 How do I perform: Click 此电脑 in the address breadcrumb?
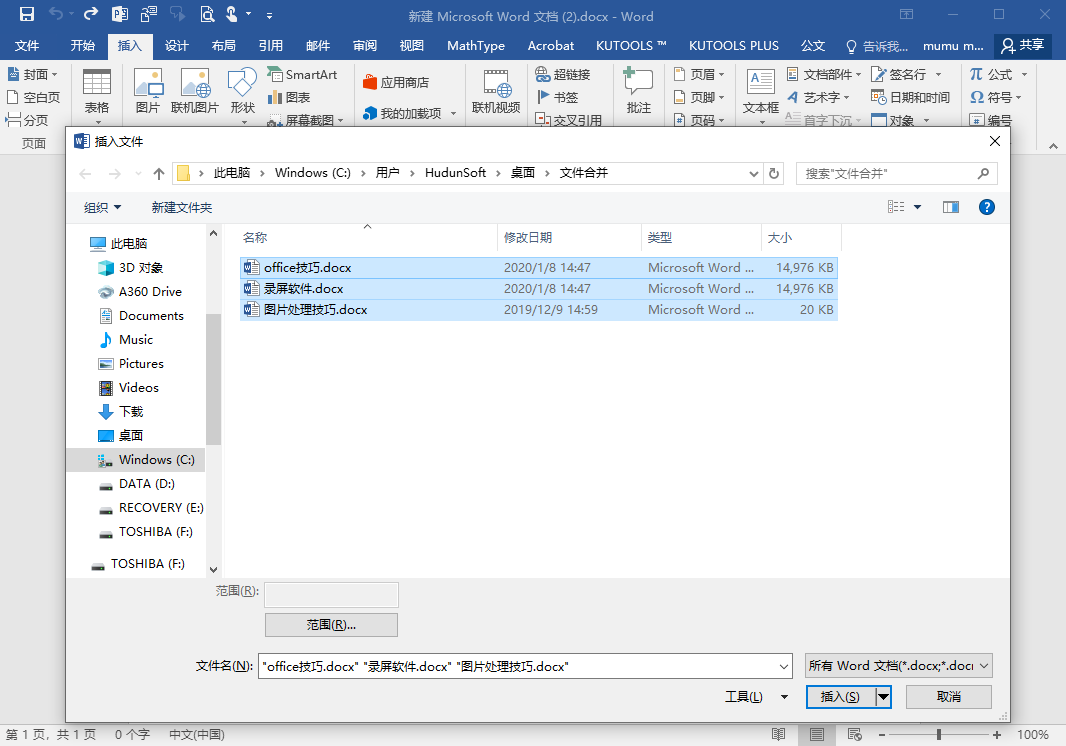click(232, 173)
